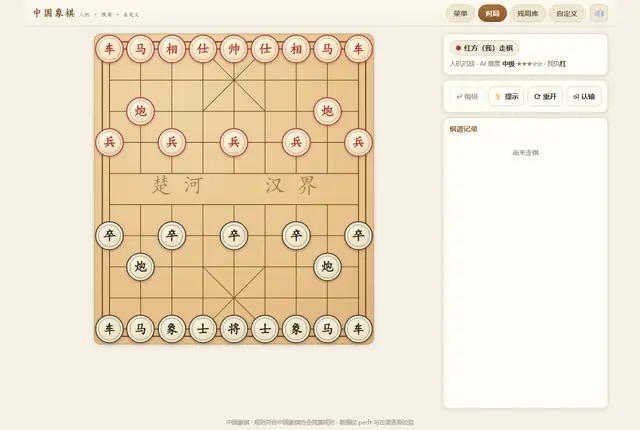Click the 悔棋 undo button
This screenshot has width=640, height=430.
click(x=467, y=97)
